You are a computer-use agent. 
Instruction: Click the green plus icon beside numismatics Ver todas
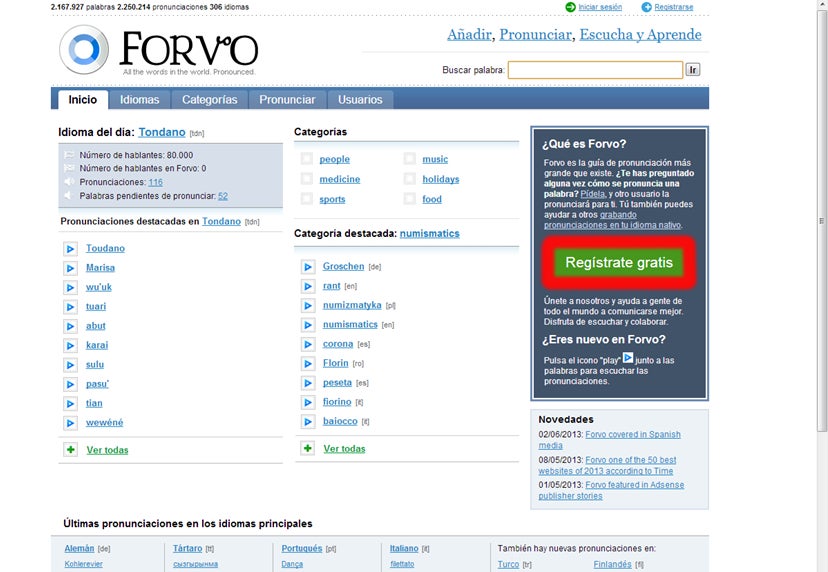pyautogui.click(x=308, y=448)
